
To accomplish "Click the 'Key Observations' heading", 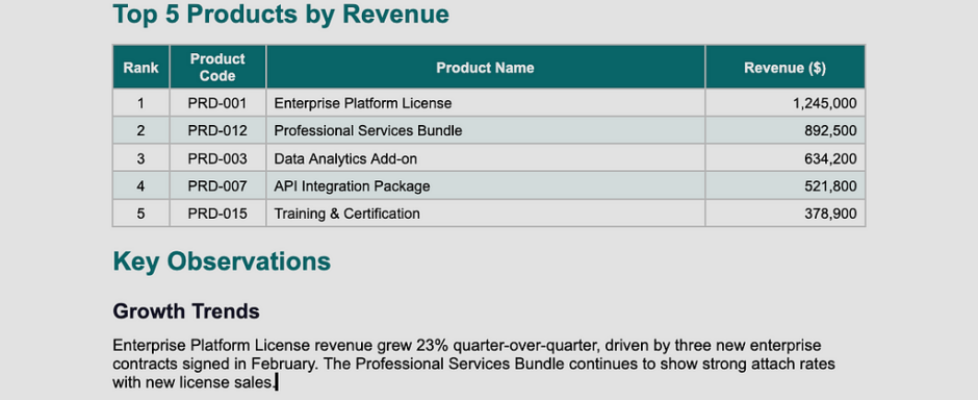I will [221, 262].
